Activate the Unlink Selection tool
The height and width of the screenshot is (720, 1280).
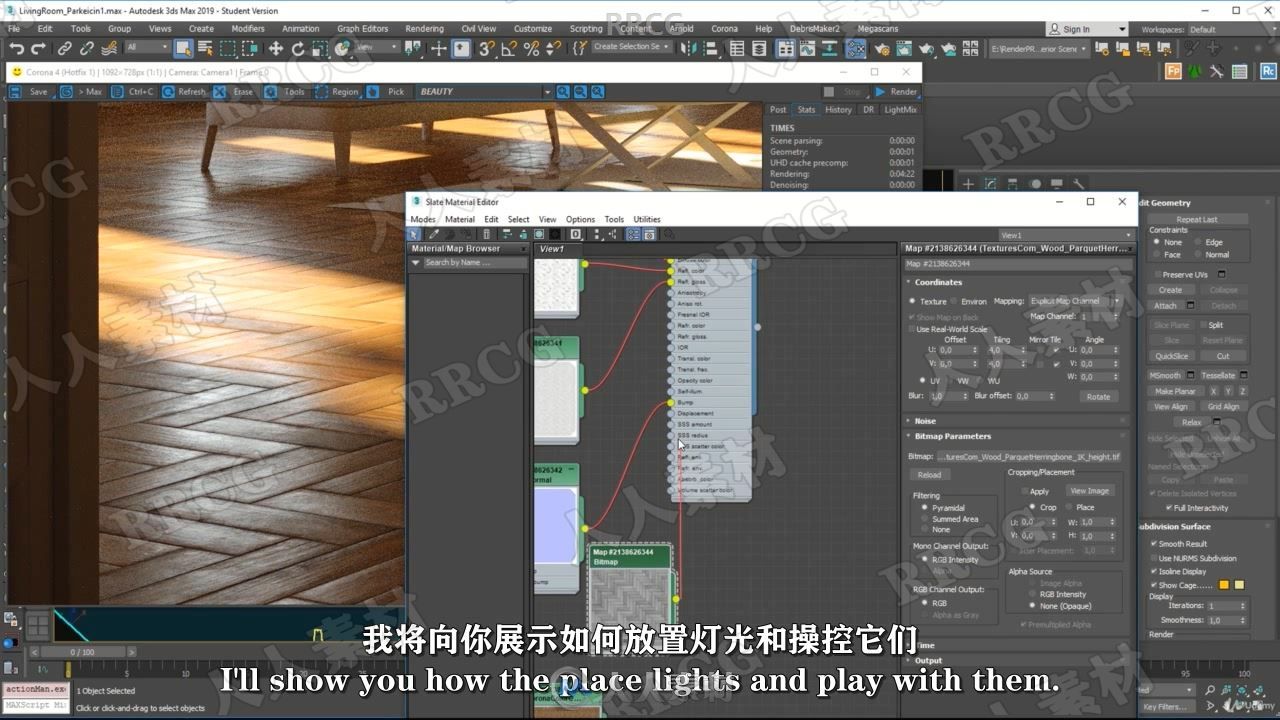(x=87, y=48)
